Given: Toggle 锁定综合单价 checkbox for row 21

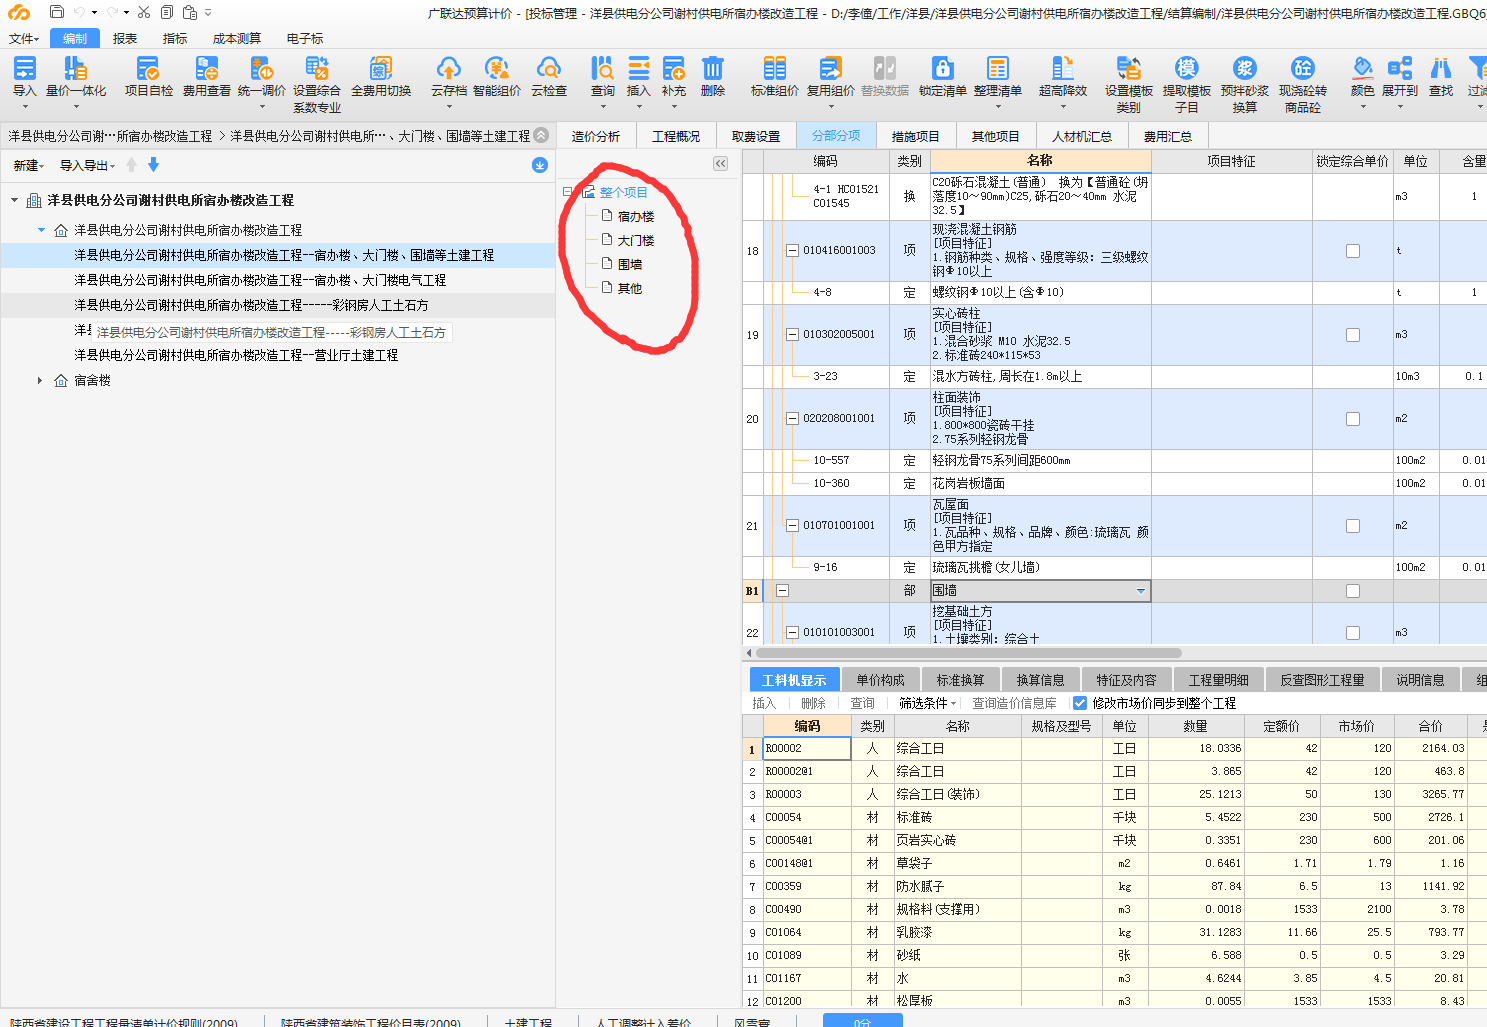Looking at the screenshot, I should (1353, 526).
